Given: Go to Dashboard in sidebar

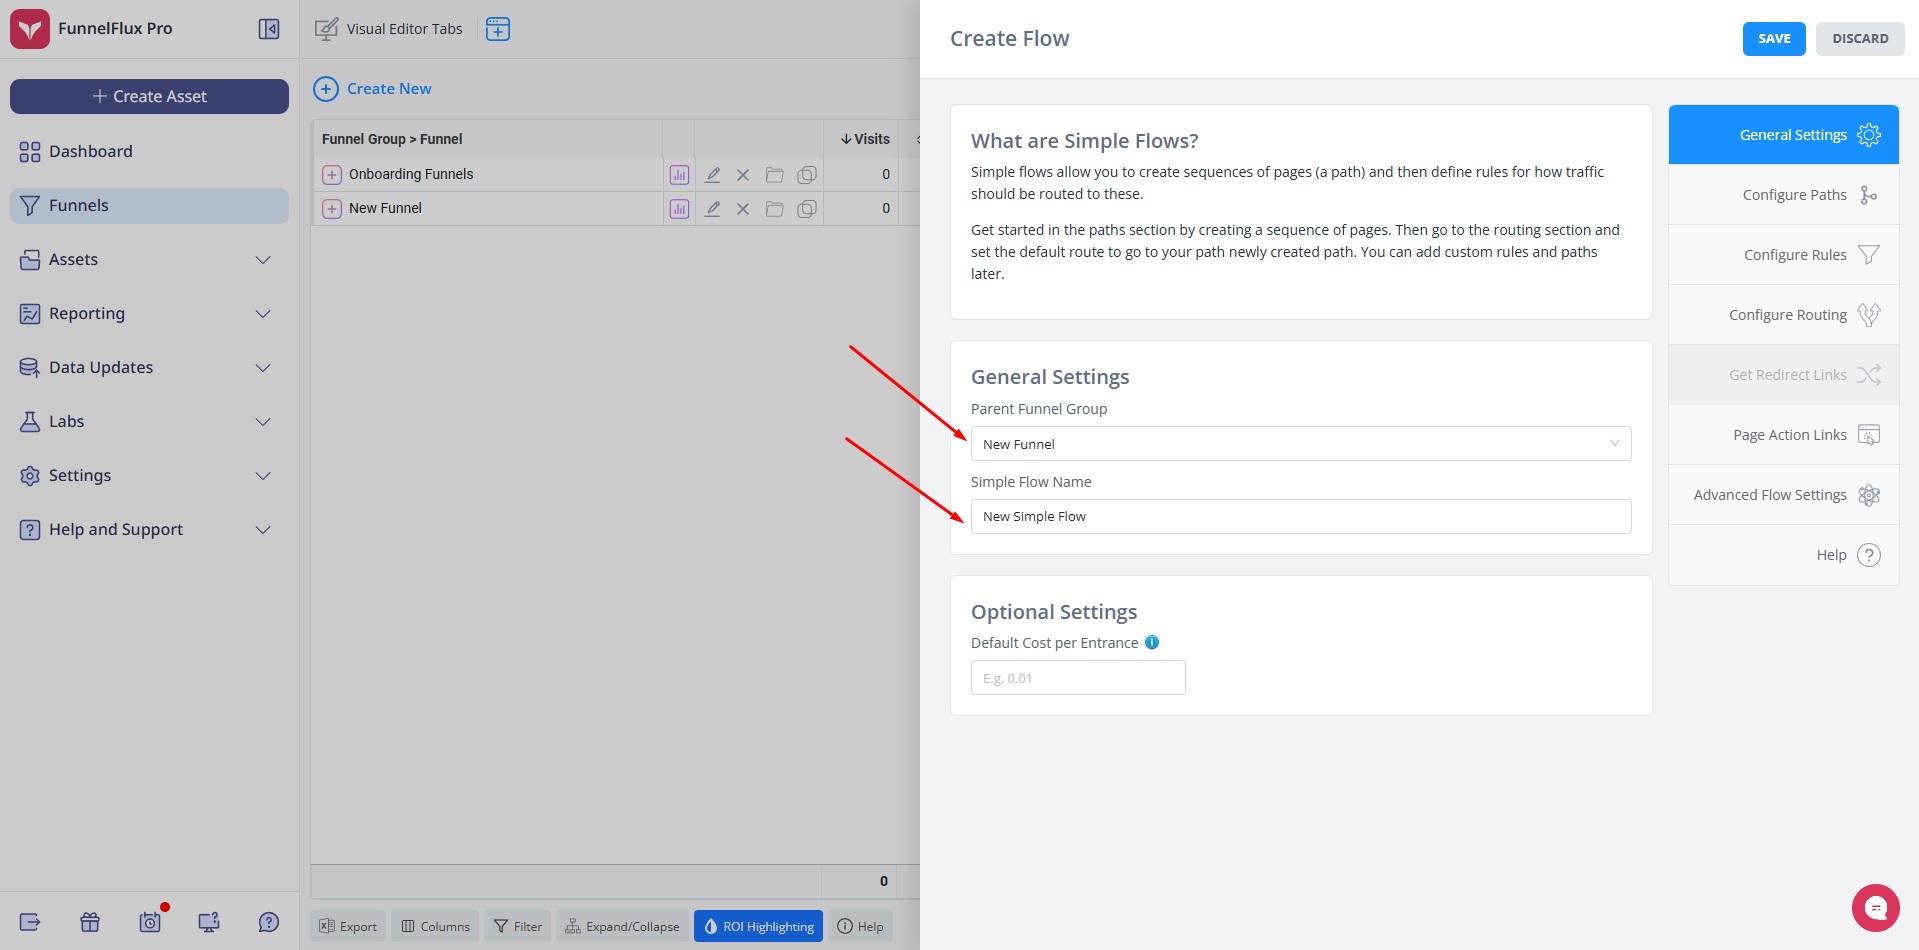Looking at the screenshot, I should 149,152.
